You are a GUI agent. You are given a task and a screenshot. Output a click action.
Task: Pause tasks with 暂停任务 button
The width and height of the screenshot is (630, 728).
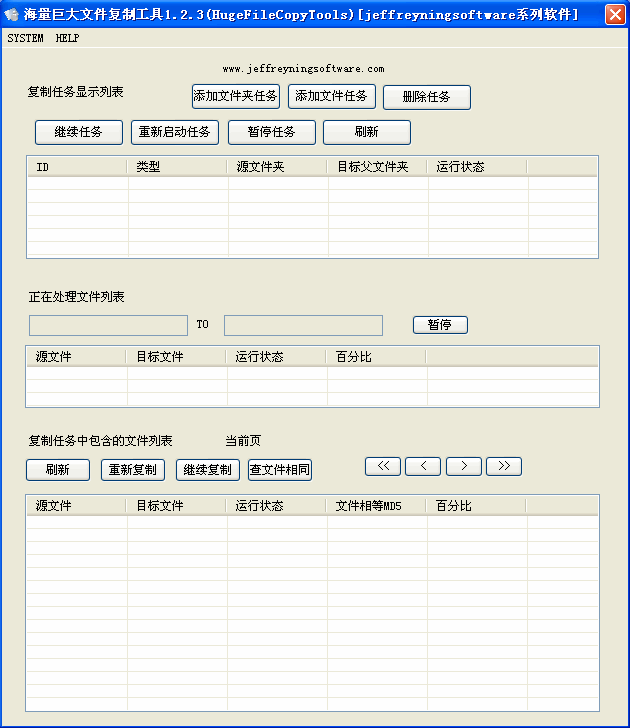coord(272,132)
